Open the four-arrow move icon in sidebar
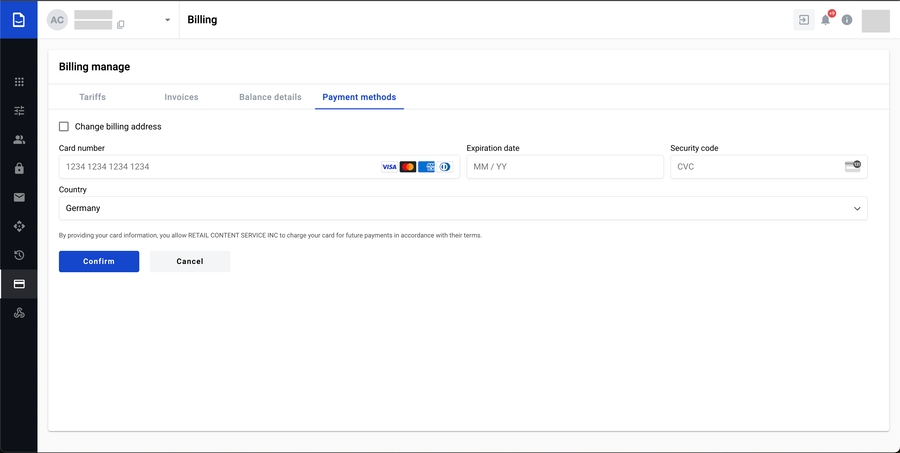 tap(19, 226)
